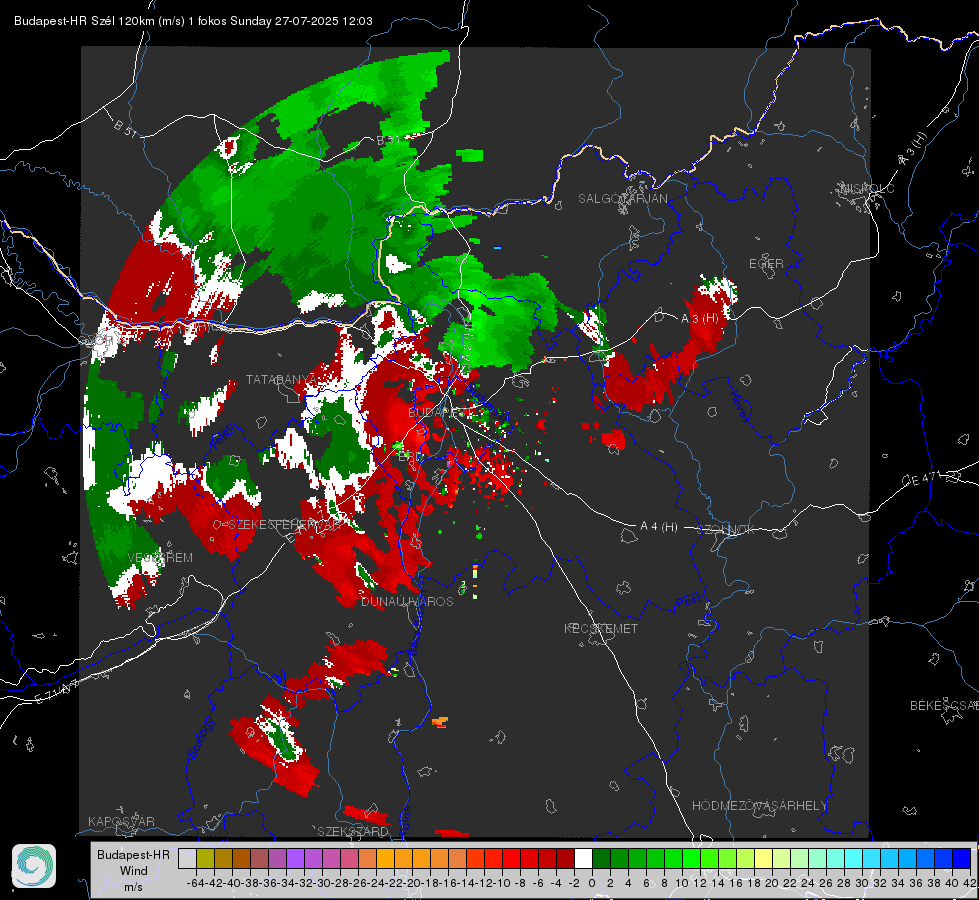Click the VESZPRÉM city label
979x900 pixels.
(160, 558)
